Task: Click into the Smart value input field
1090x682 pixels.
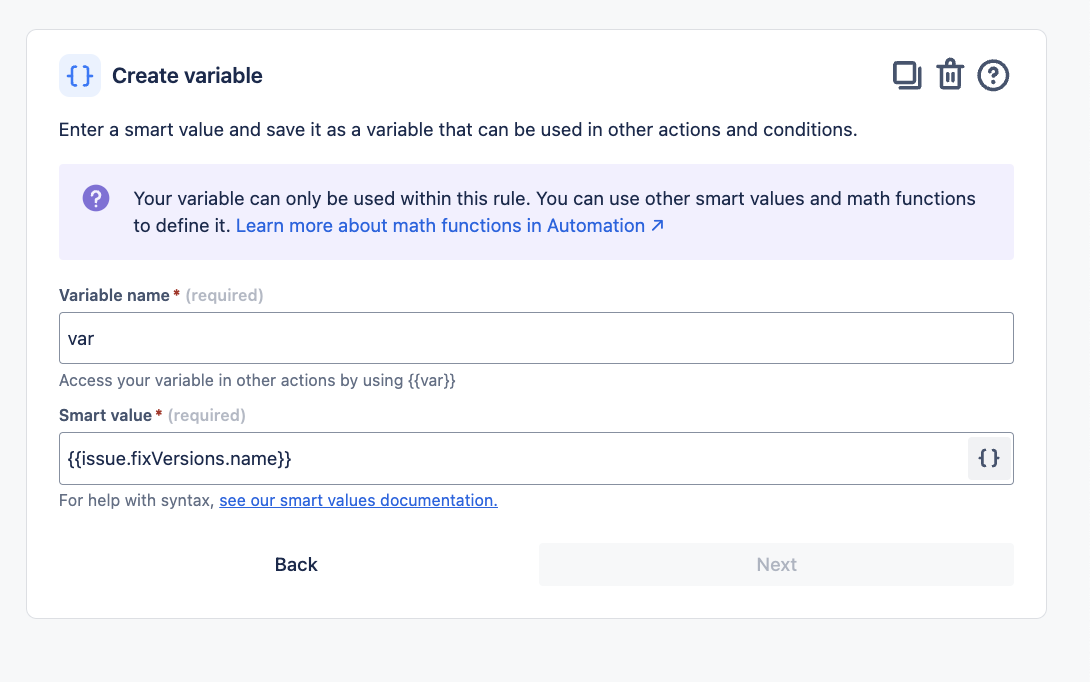Action: 510,458
